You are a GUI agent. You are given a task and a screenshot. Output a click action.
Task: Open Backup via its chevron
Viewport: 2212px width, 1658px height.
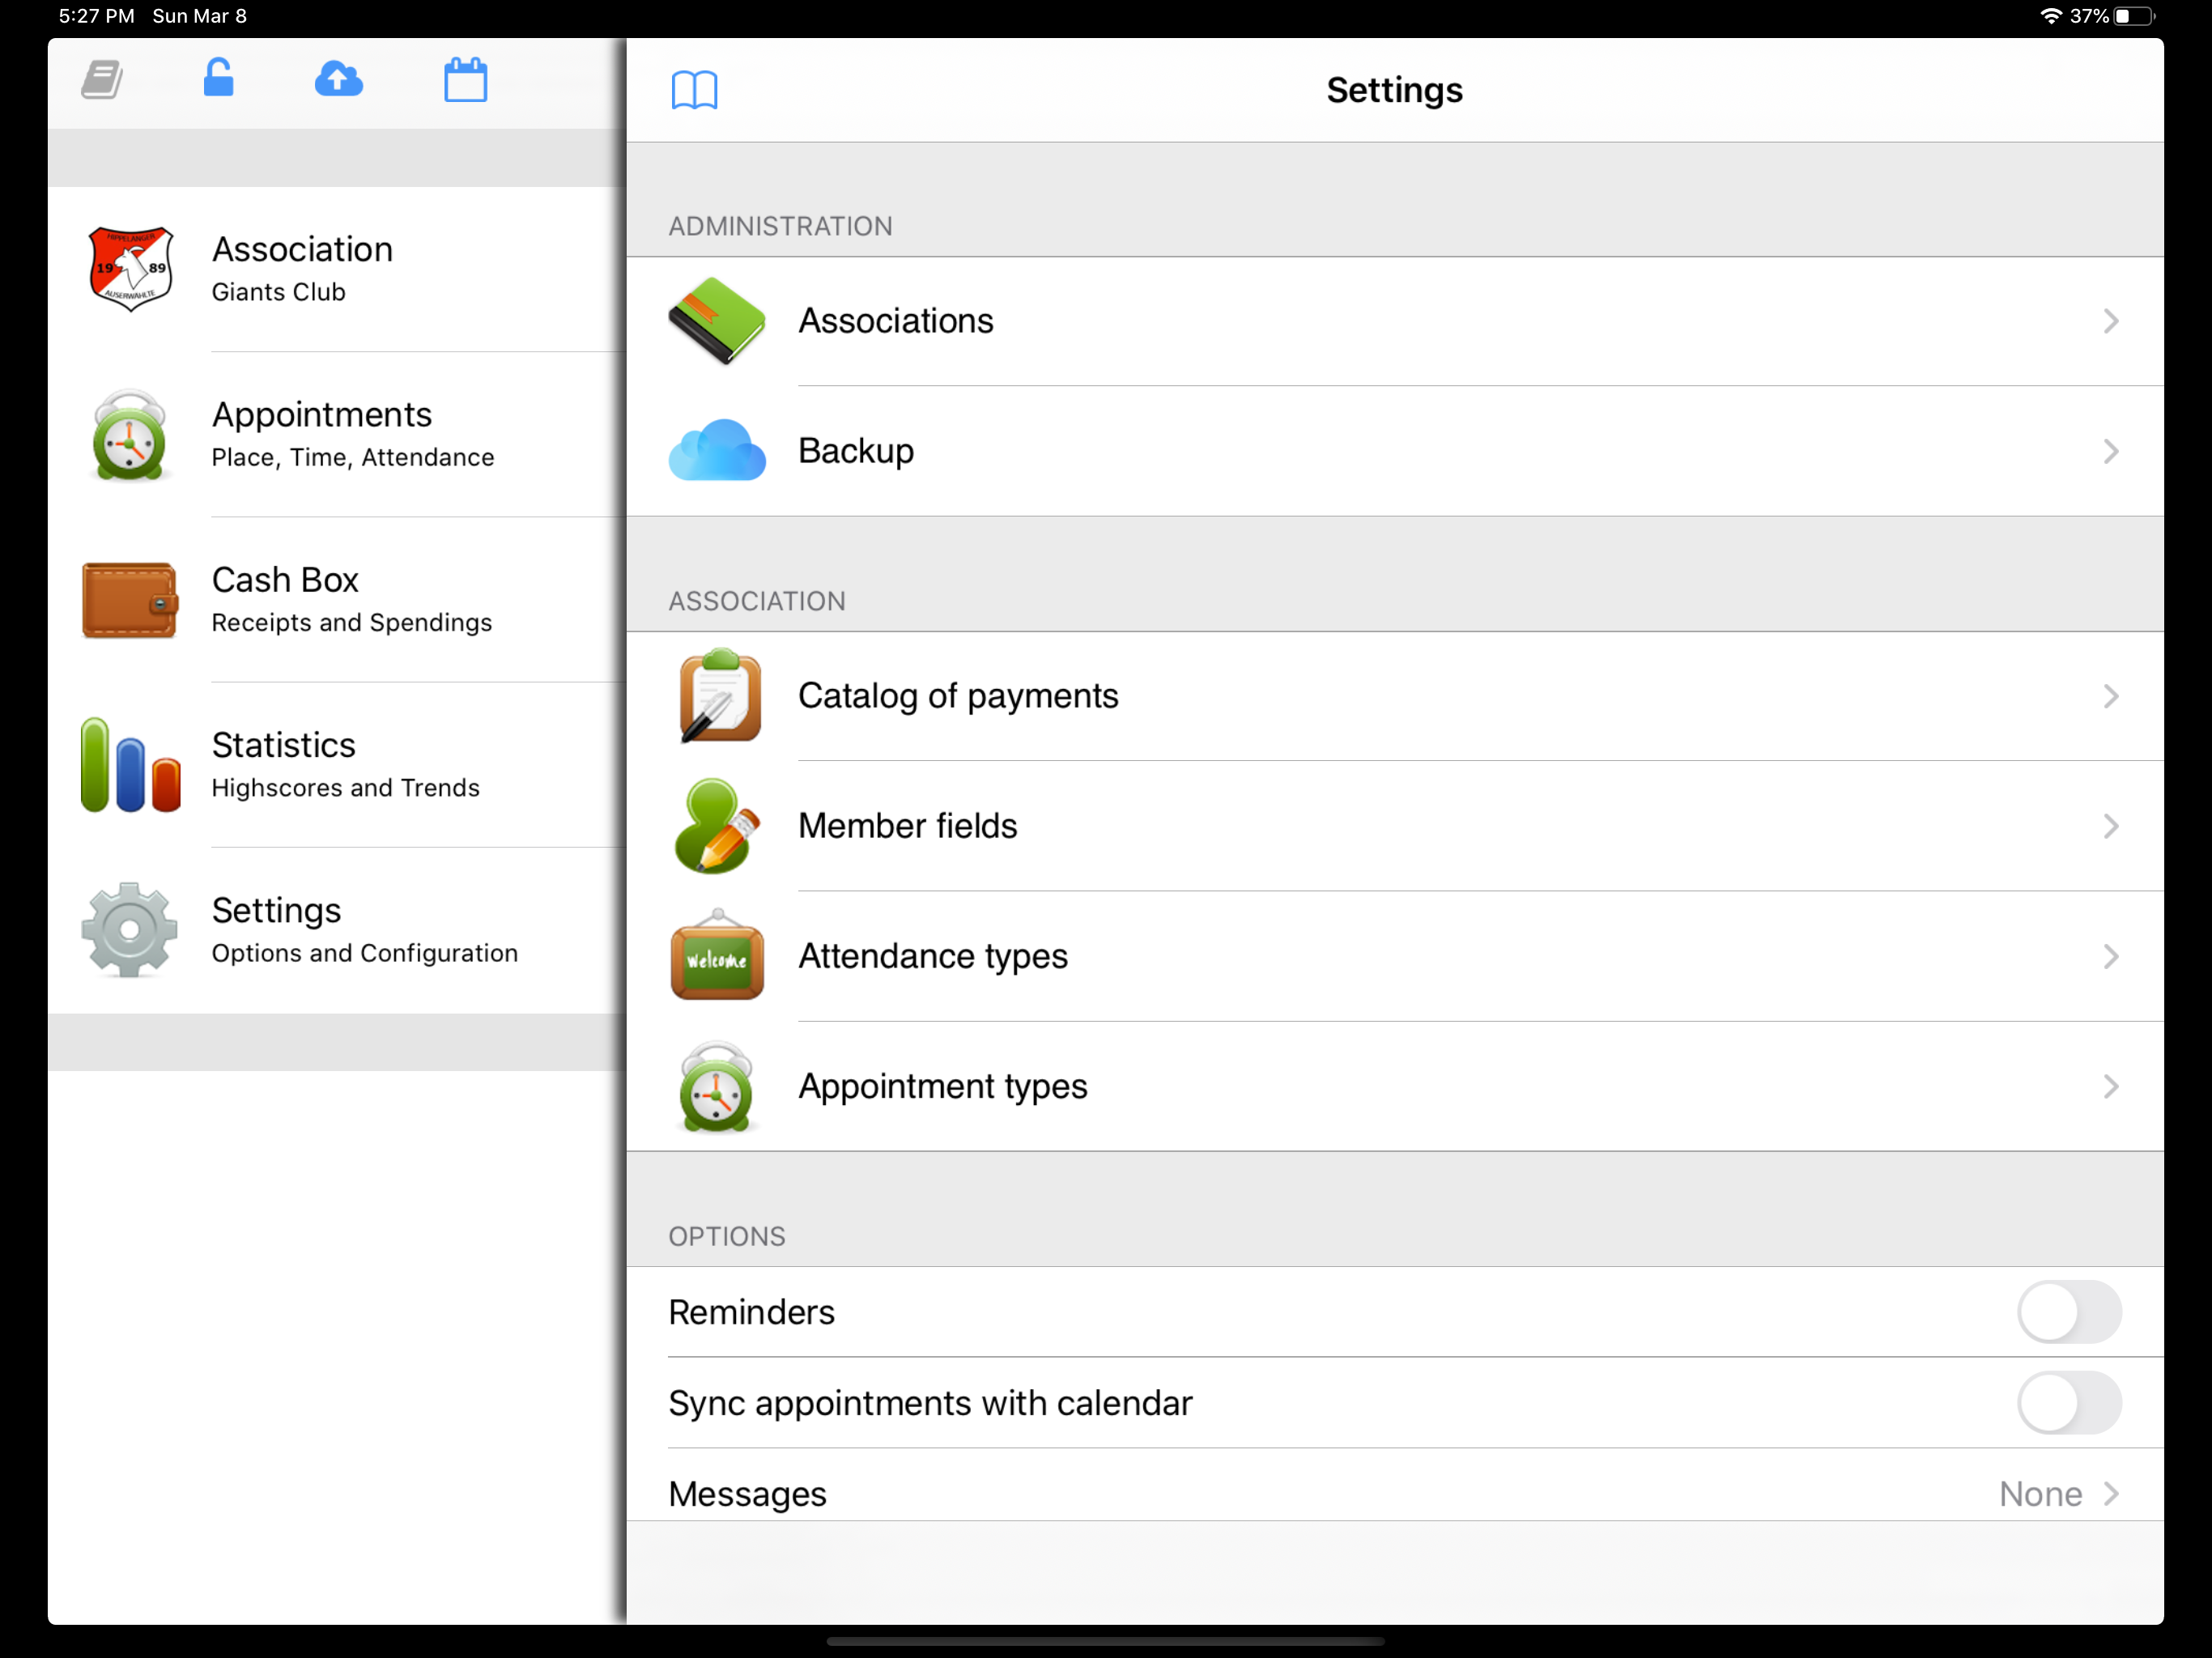click(2111, 451)
